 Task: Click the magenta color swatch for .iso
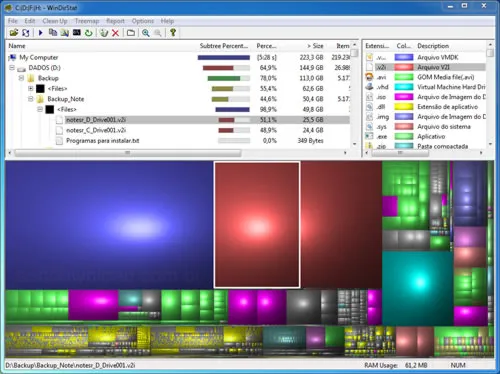(404, 97)
